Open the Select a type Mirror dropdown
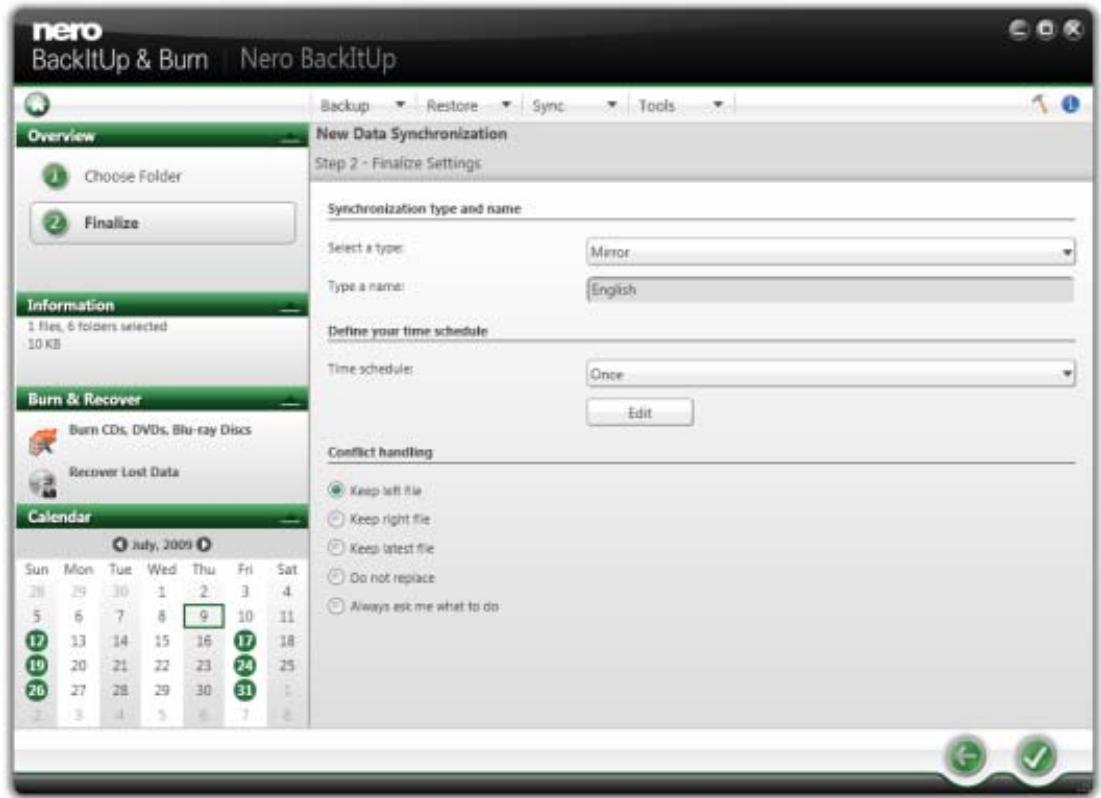 pyautogui.click(x=830, y=252)
